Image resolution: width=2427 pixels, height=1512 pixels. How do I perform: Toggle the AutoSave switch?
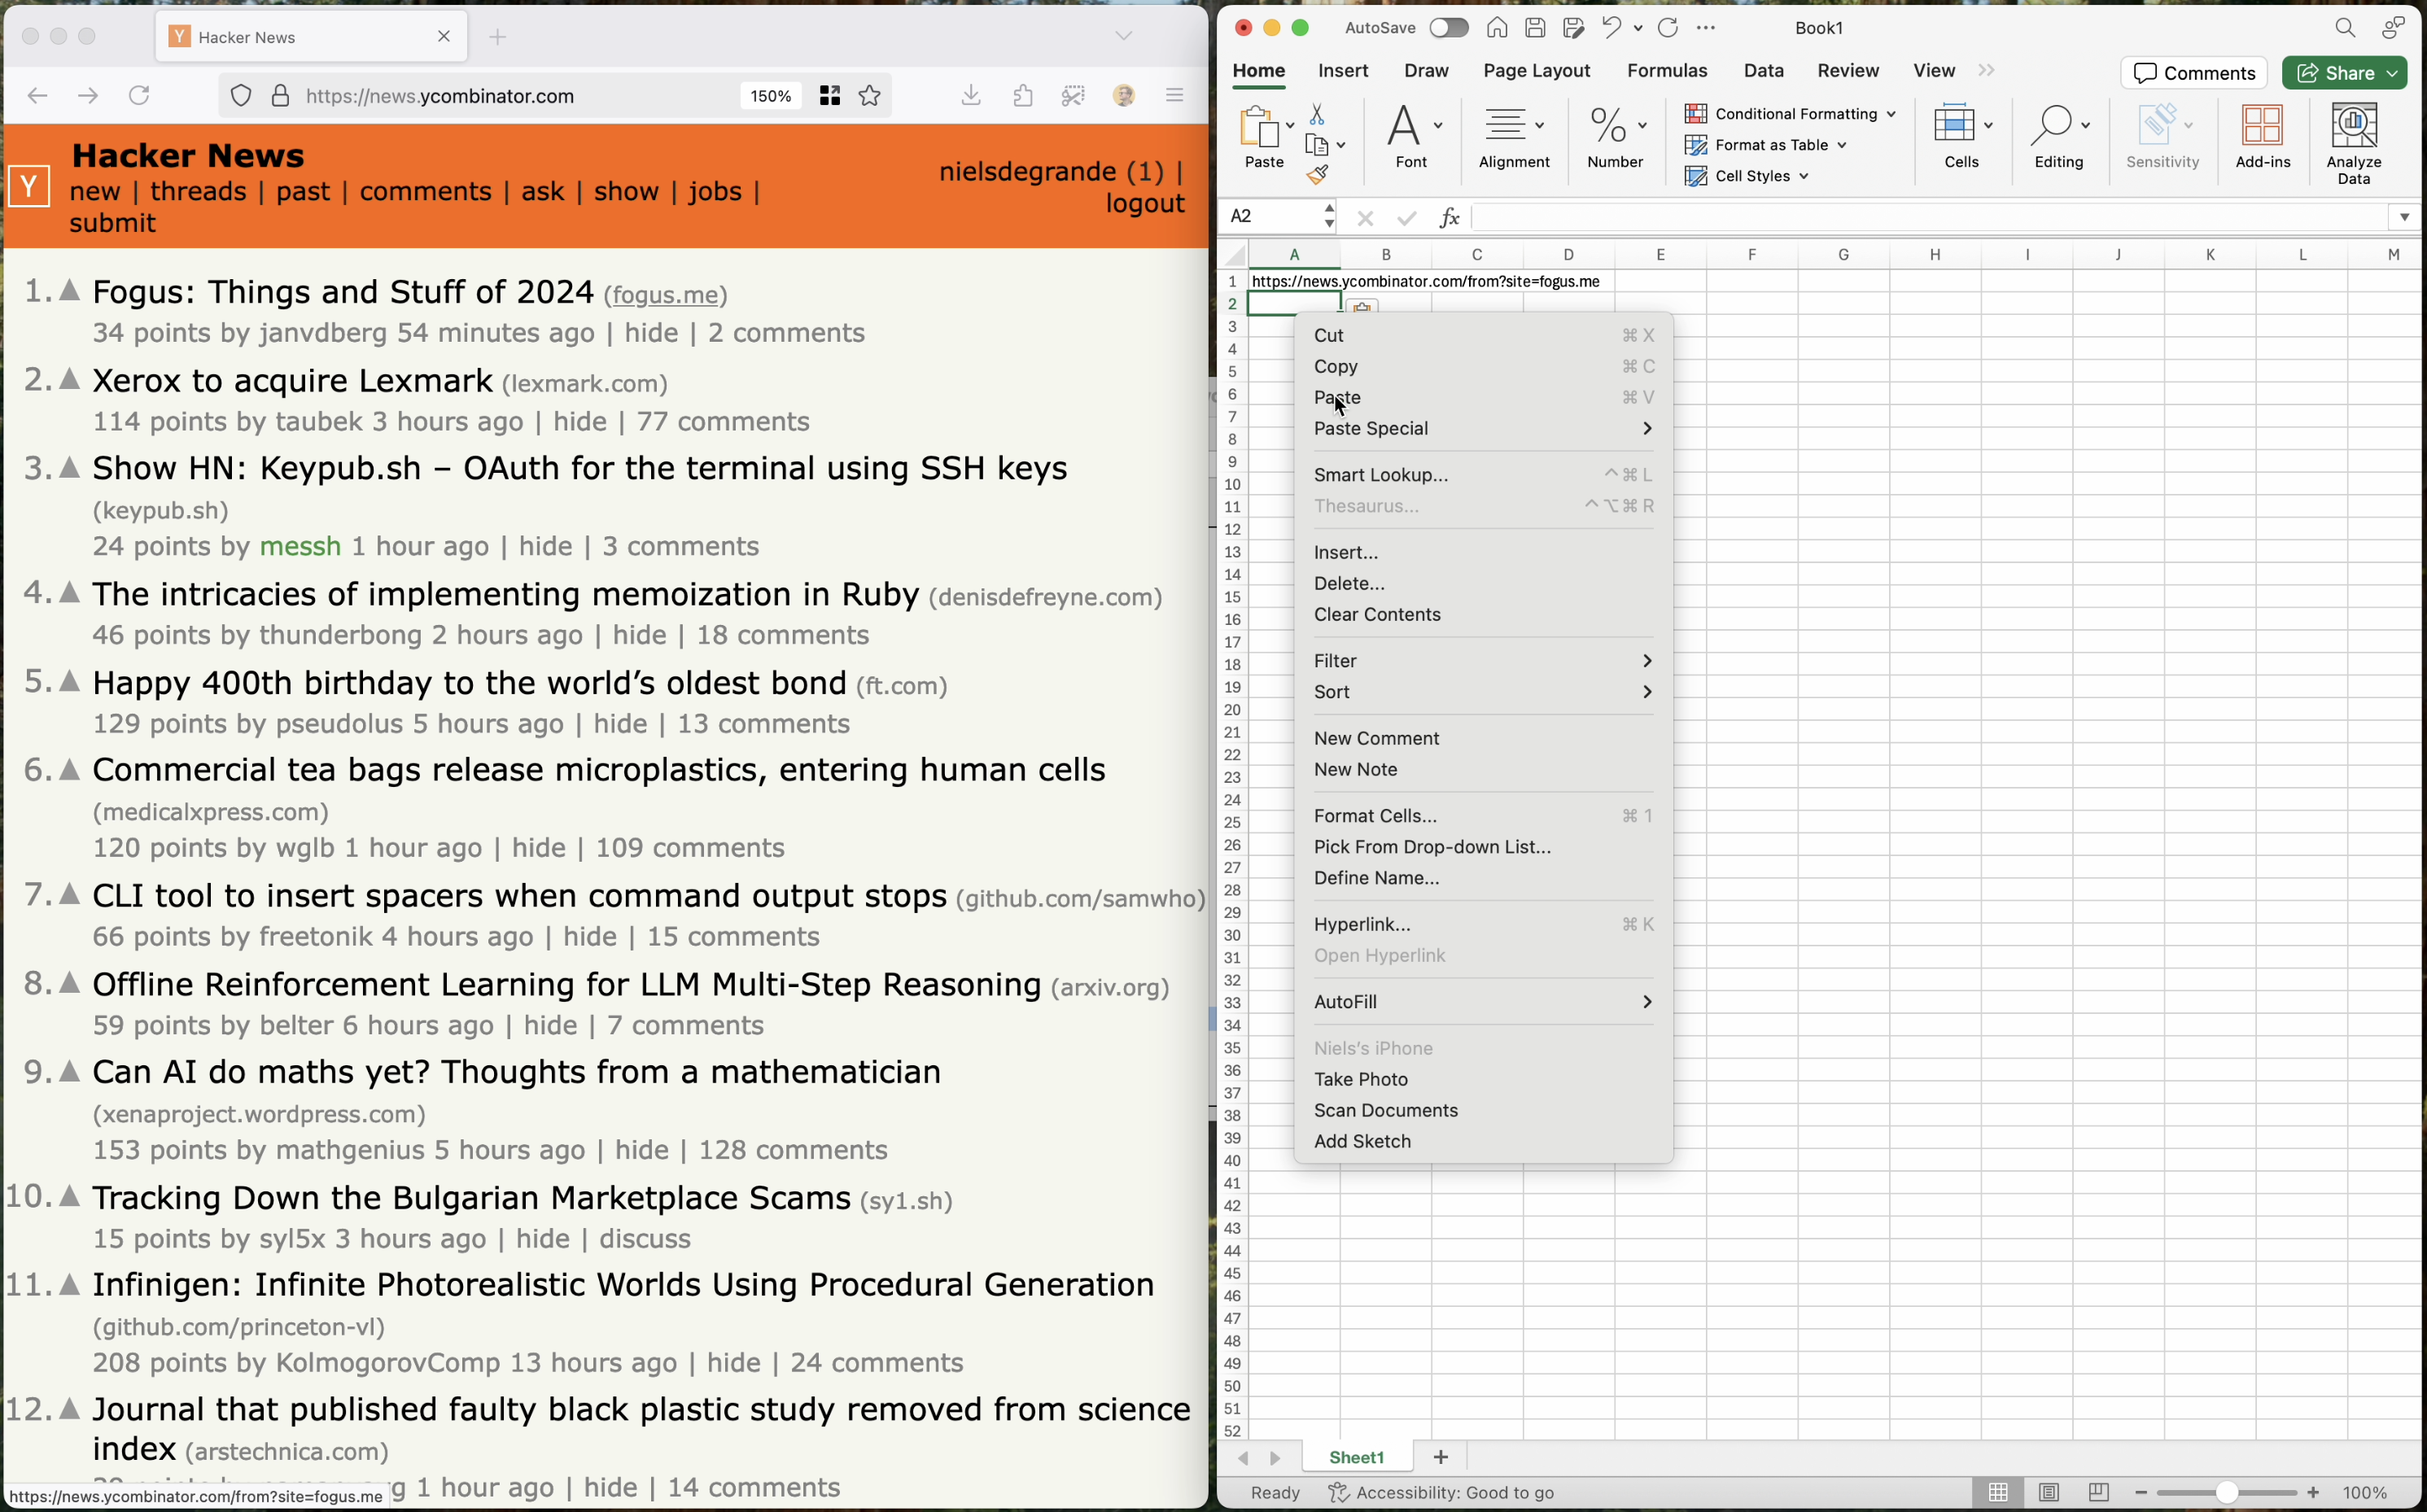coord(1448,28)
